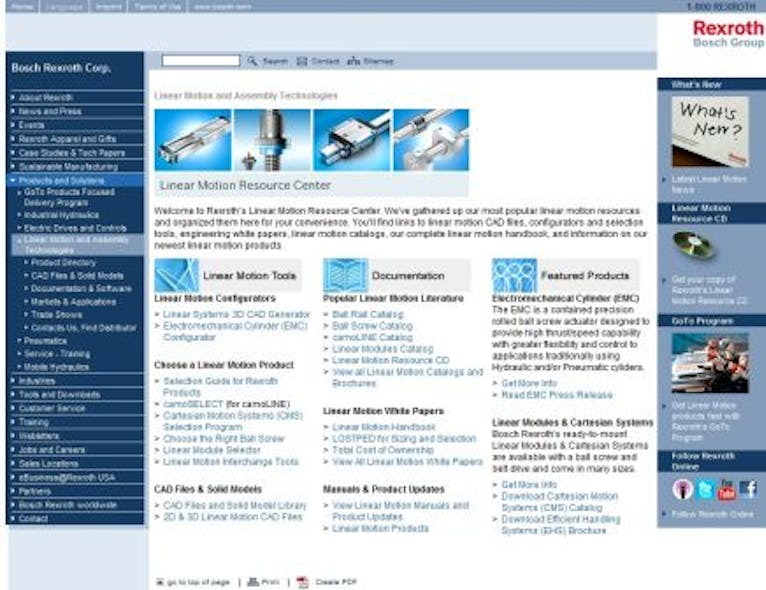Open Imprint in top navigation
The height and width of the screenshot is (590, 766).
(x=108, y=6)
